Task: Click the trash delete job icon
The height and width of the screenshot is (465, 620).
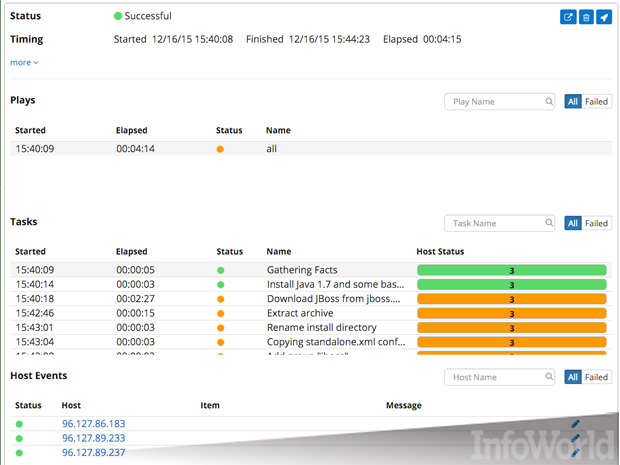Action: click(x=586, y=17)
